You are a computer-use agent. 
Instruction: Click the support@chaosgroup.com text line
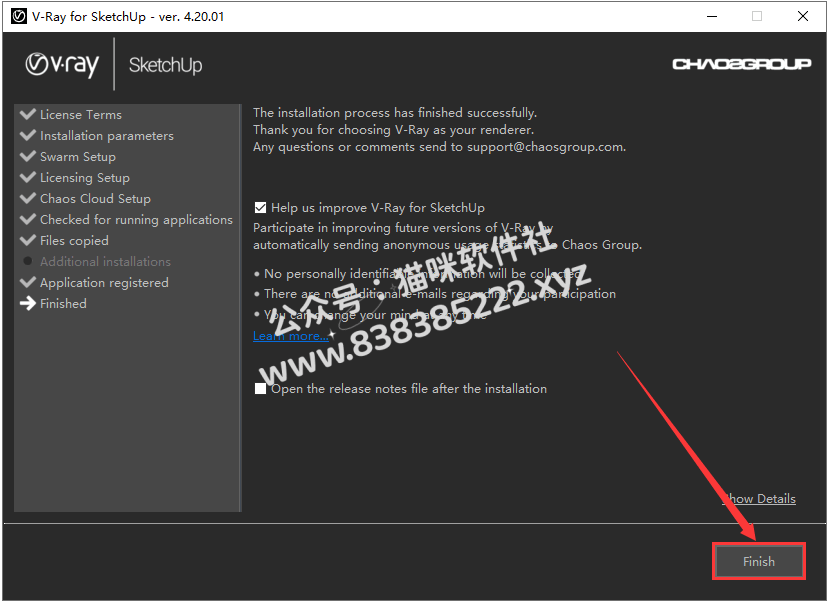pos(439,147)
